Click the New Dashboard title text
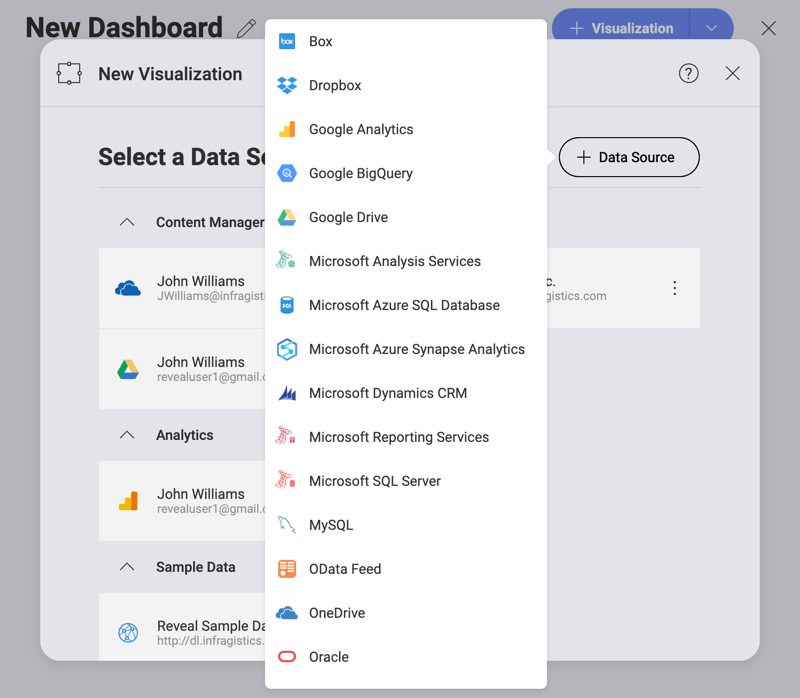The height and width of the screenshot is (698, 800). click(124, 28)
